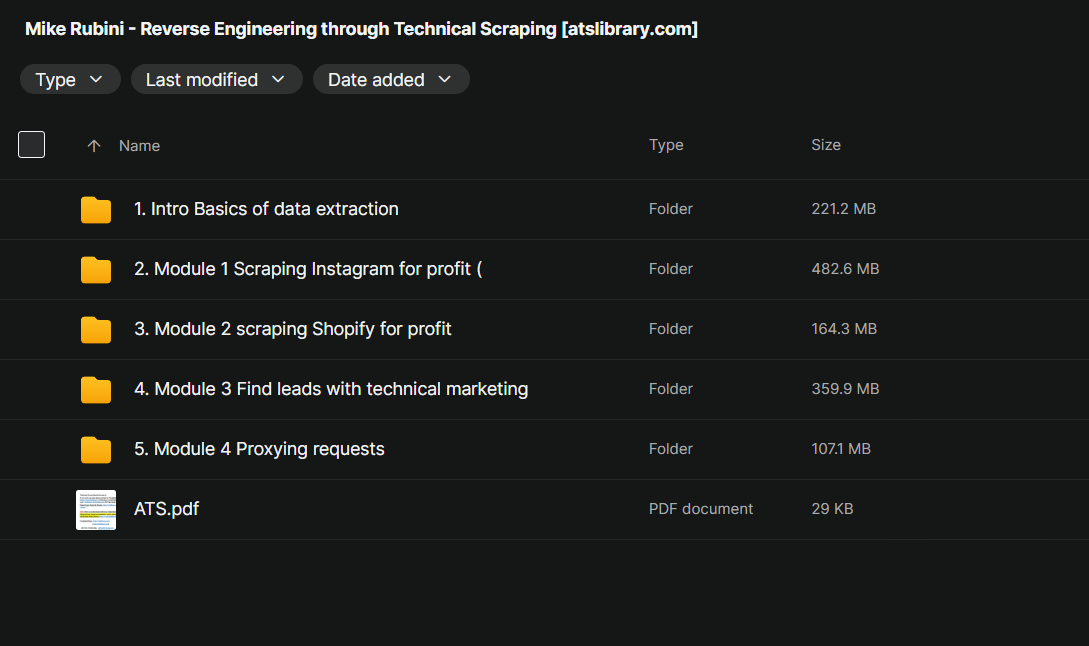This screenshot has height=646, width=1089.
Task: Sort files by the Name column header
Action: pyautogui.click(x=140, y=146)
